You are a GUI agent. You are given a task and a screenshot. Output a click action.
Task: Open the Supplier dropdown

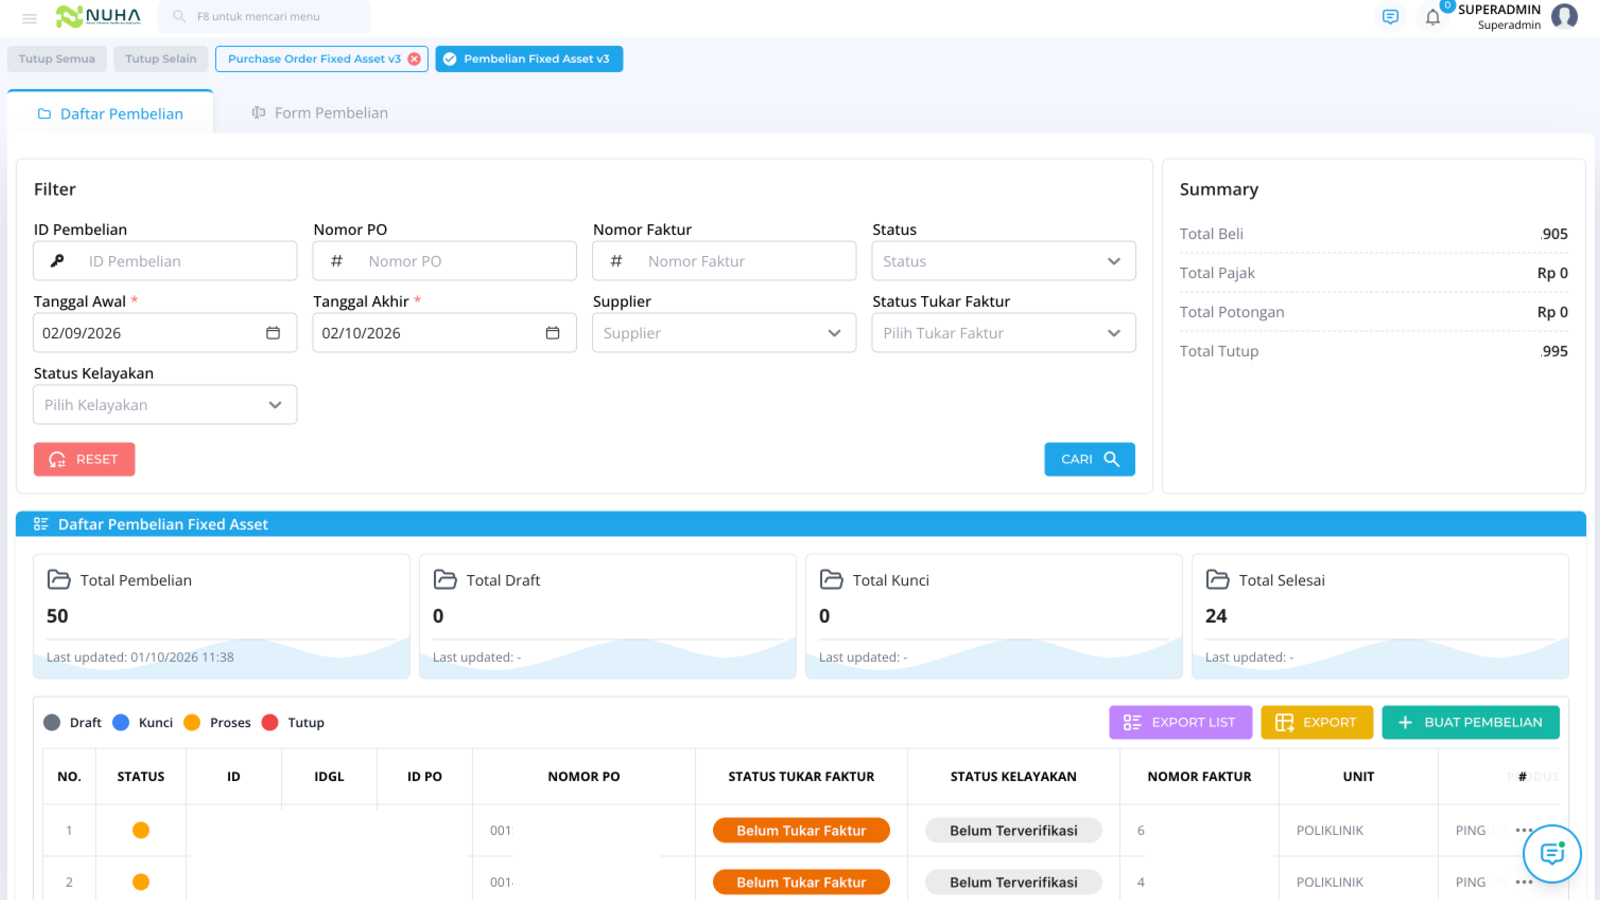[x=724, y=333]
